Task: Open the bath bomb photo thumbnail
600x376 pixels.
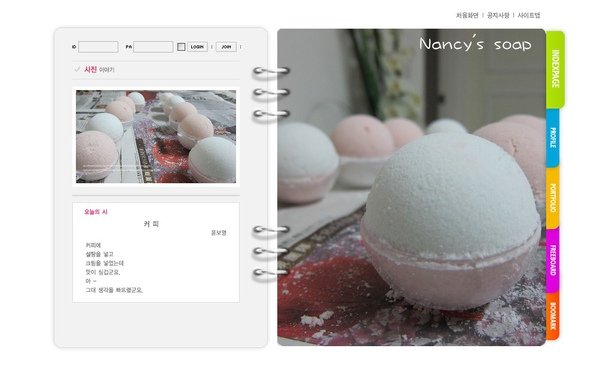Action: (x=156, y=137)
